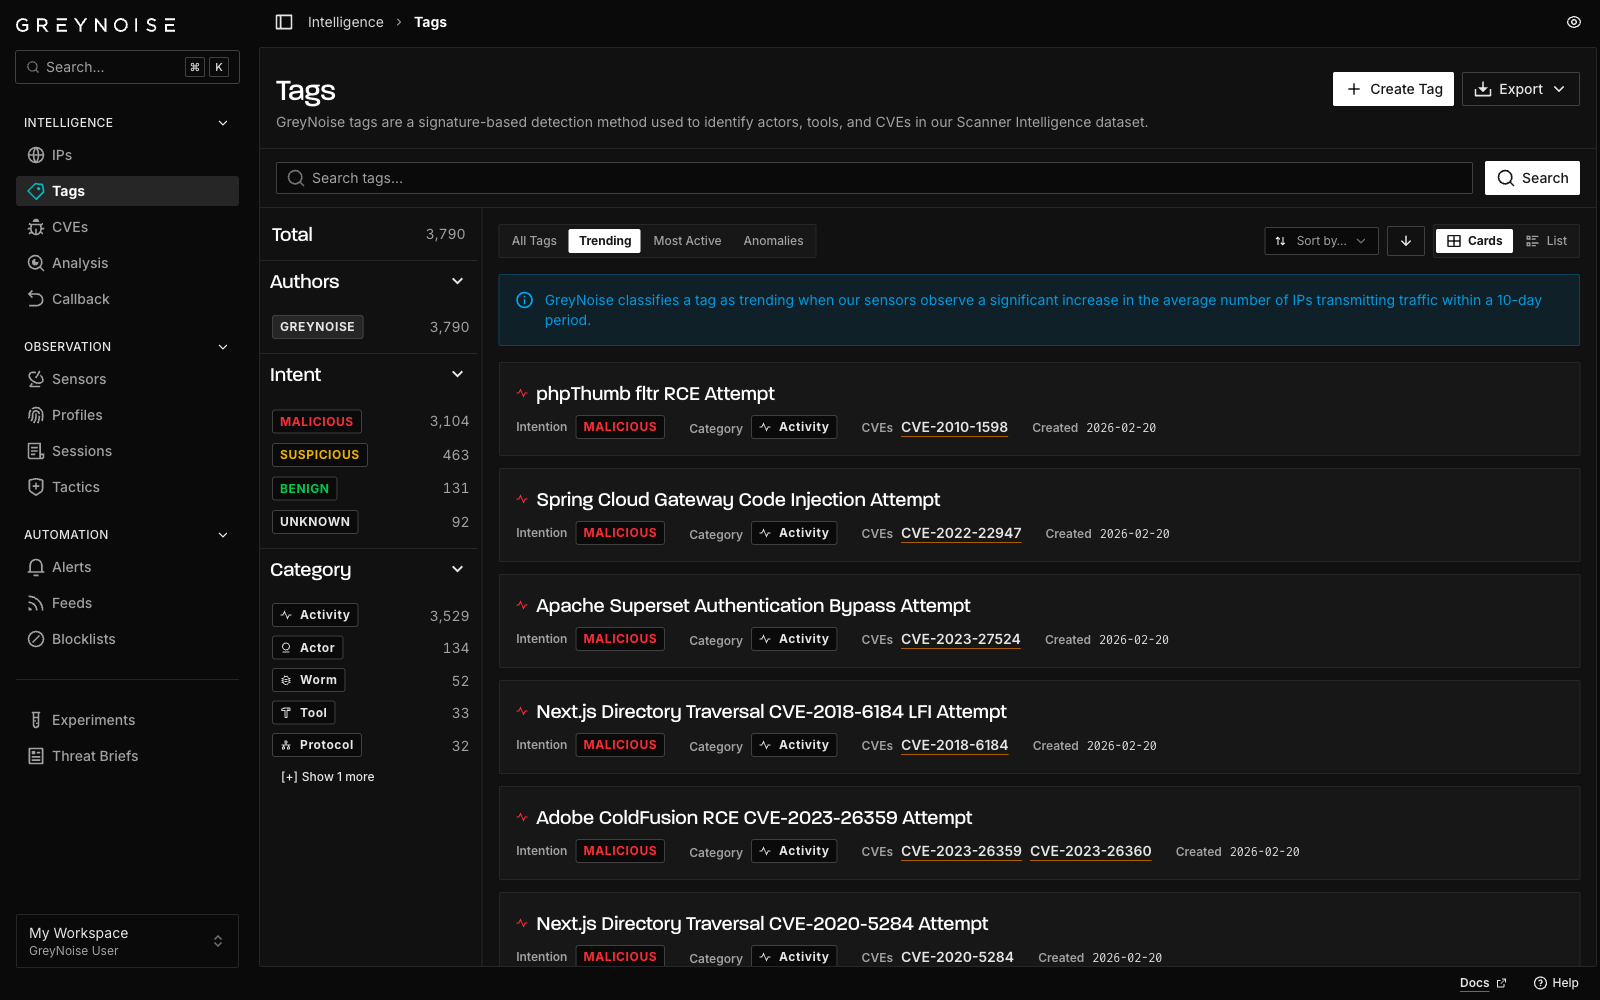Filter by GREYNOISE author

[x=318, y=327]
